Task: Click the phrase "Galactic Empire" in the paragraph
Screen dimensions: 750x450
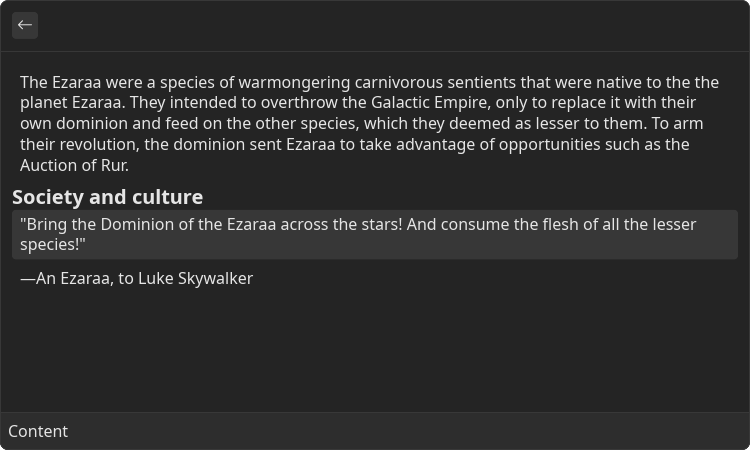Action: [429, 102]
